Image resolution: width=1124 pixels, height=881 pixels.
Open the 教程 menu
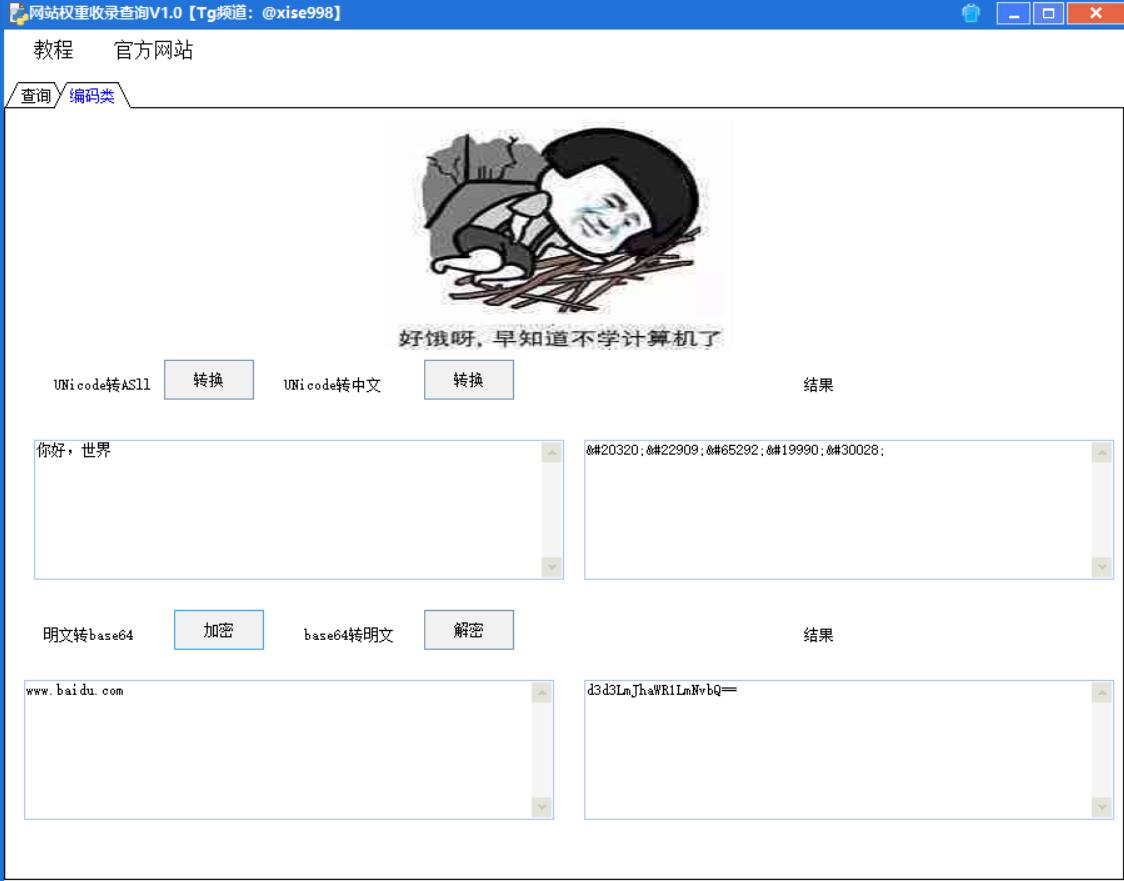pos(53,49)
